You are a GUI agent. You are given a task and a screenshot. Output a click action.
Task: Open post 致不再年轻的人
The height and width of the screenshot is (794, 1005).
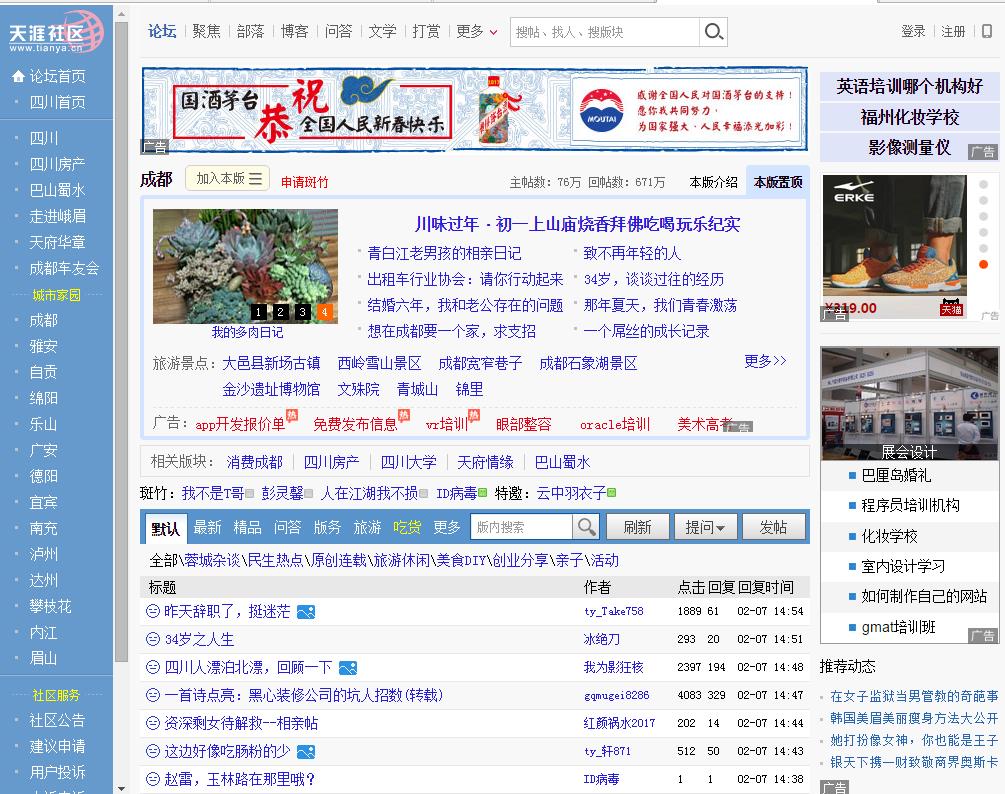point(632,253)
